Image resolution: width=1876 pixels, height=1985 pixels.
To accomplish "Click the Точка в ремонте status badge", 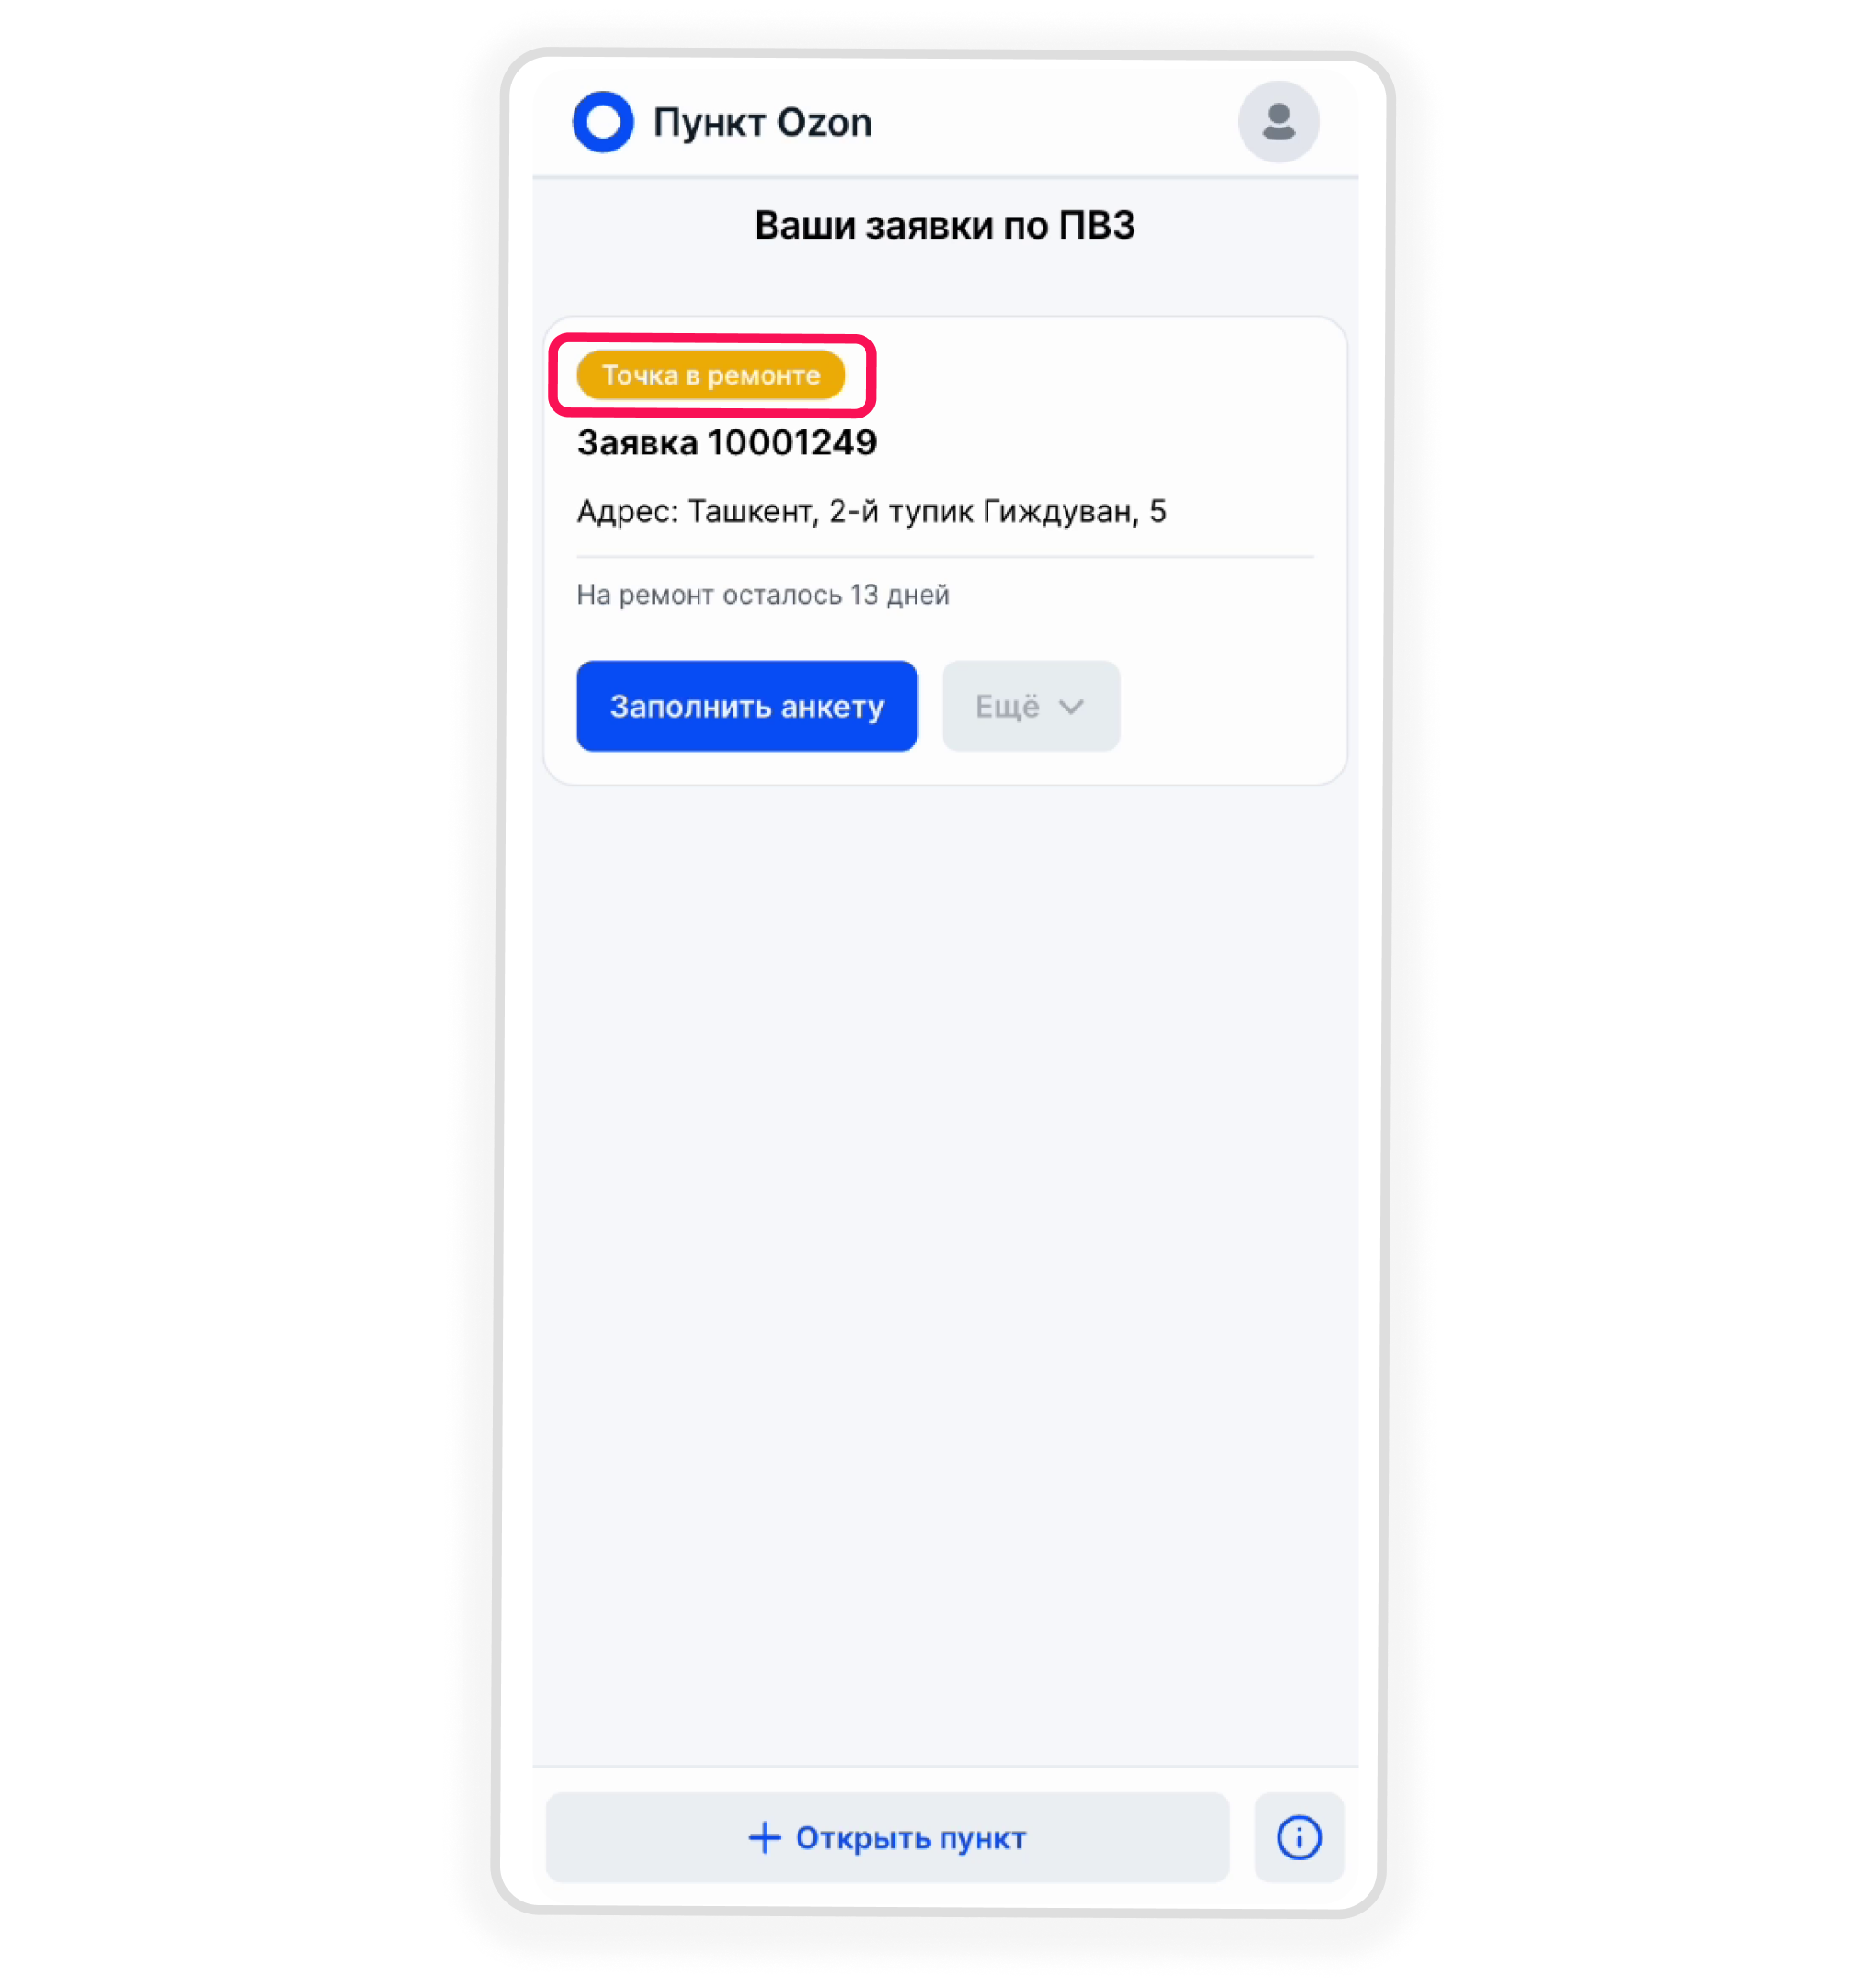I will click(711, 375).
